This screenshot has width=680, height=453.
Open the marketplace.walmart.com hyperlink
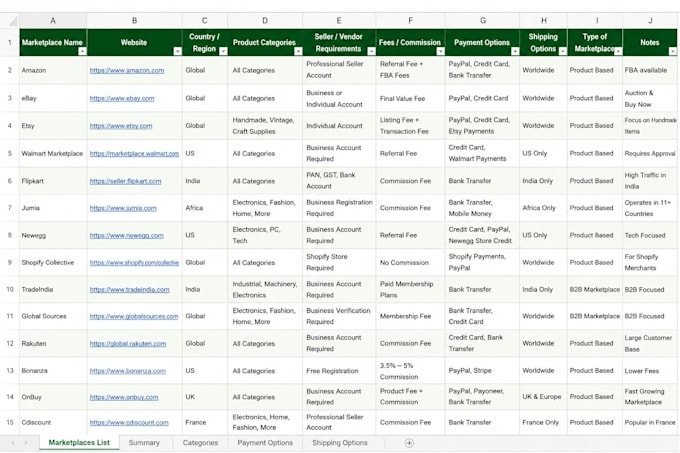coord(134,153)
